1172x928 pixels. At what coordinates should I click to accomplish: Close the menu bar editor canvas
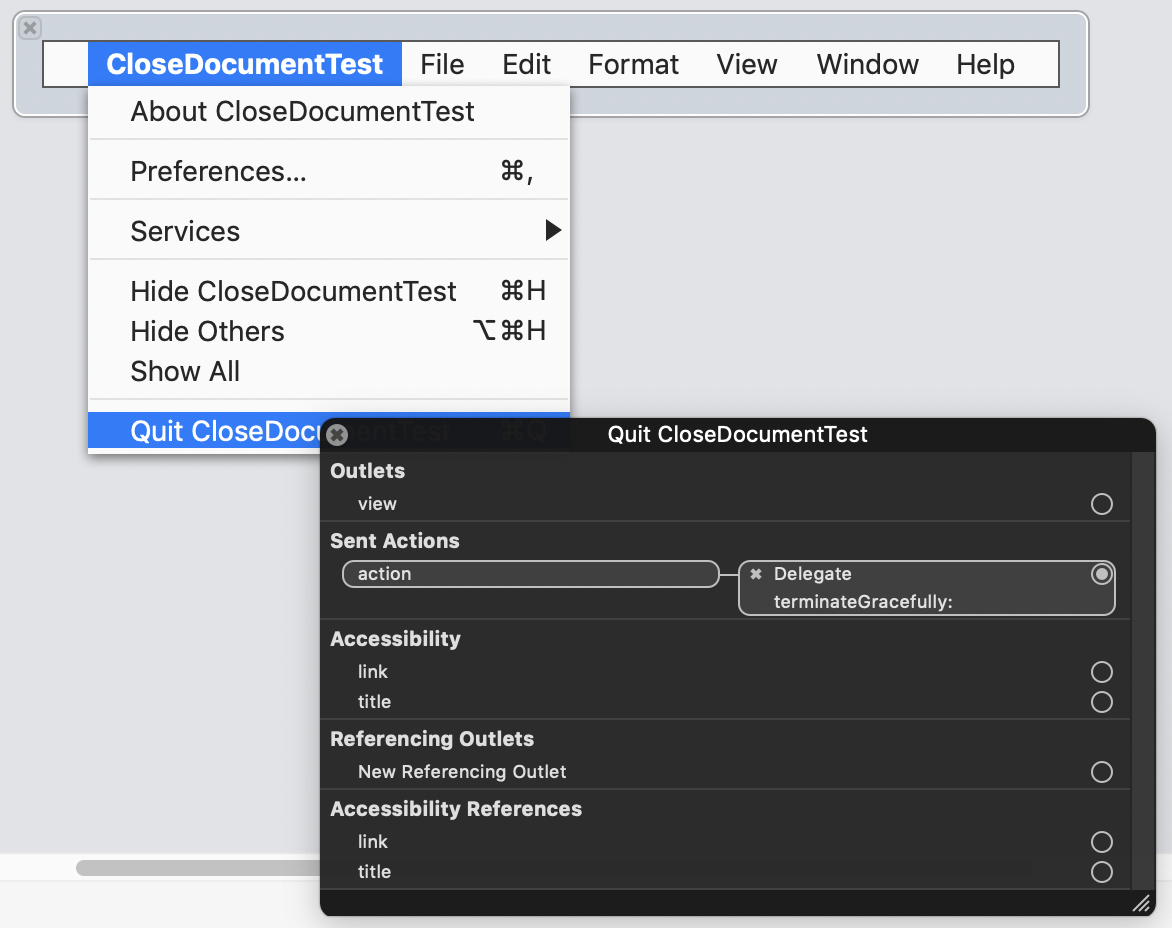coord(30,28)
